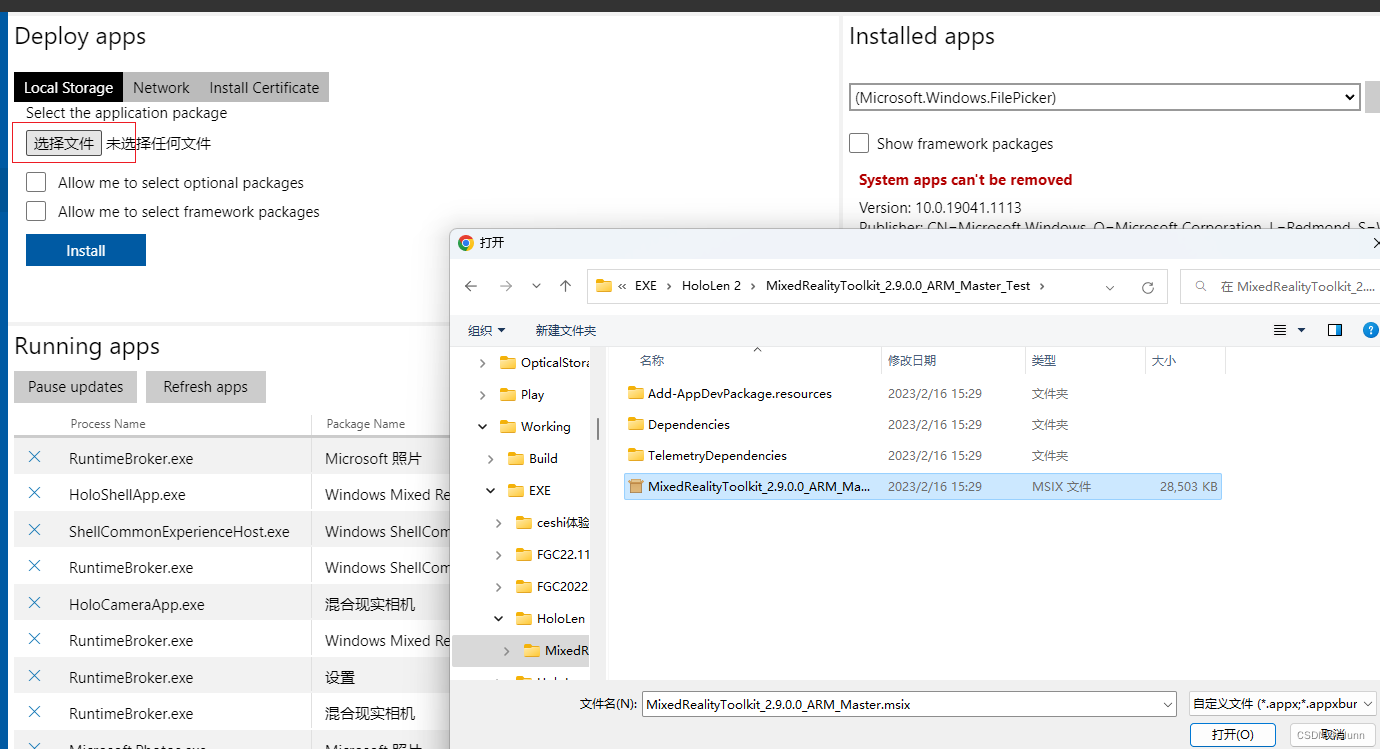The height and width of the screenshot is (749, 1380).
Task: Terminate HoloShellApp.exe with X icon
Action: [x=34, y=493]
